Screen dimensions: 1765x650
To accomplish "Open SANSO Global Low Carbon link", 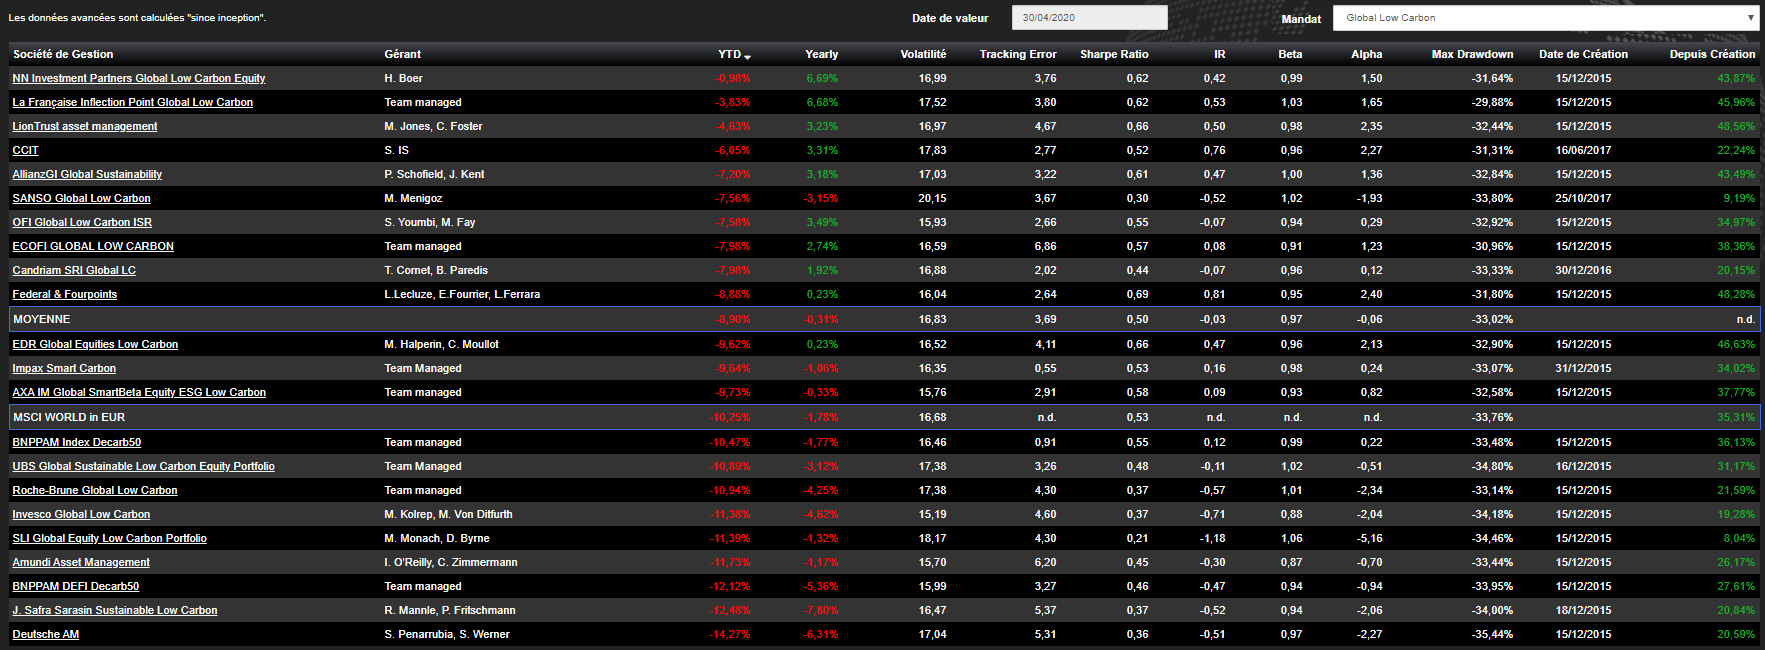I will click(x=81, y=198).
